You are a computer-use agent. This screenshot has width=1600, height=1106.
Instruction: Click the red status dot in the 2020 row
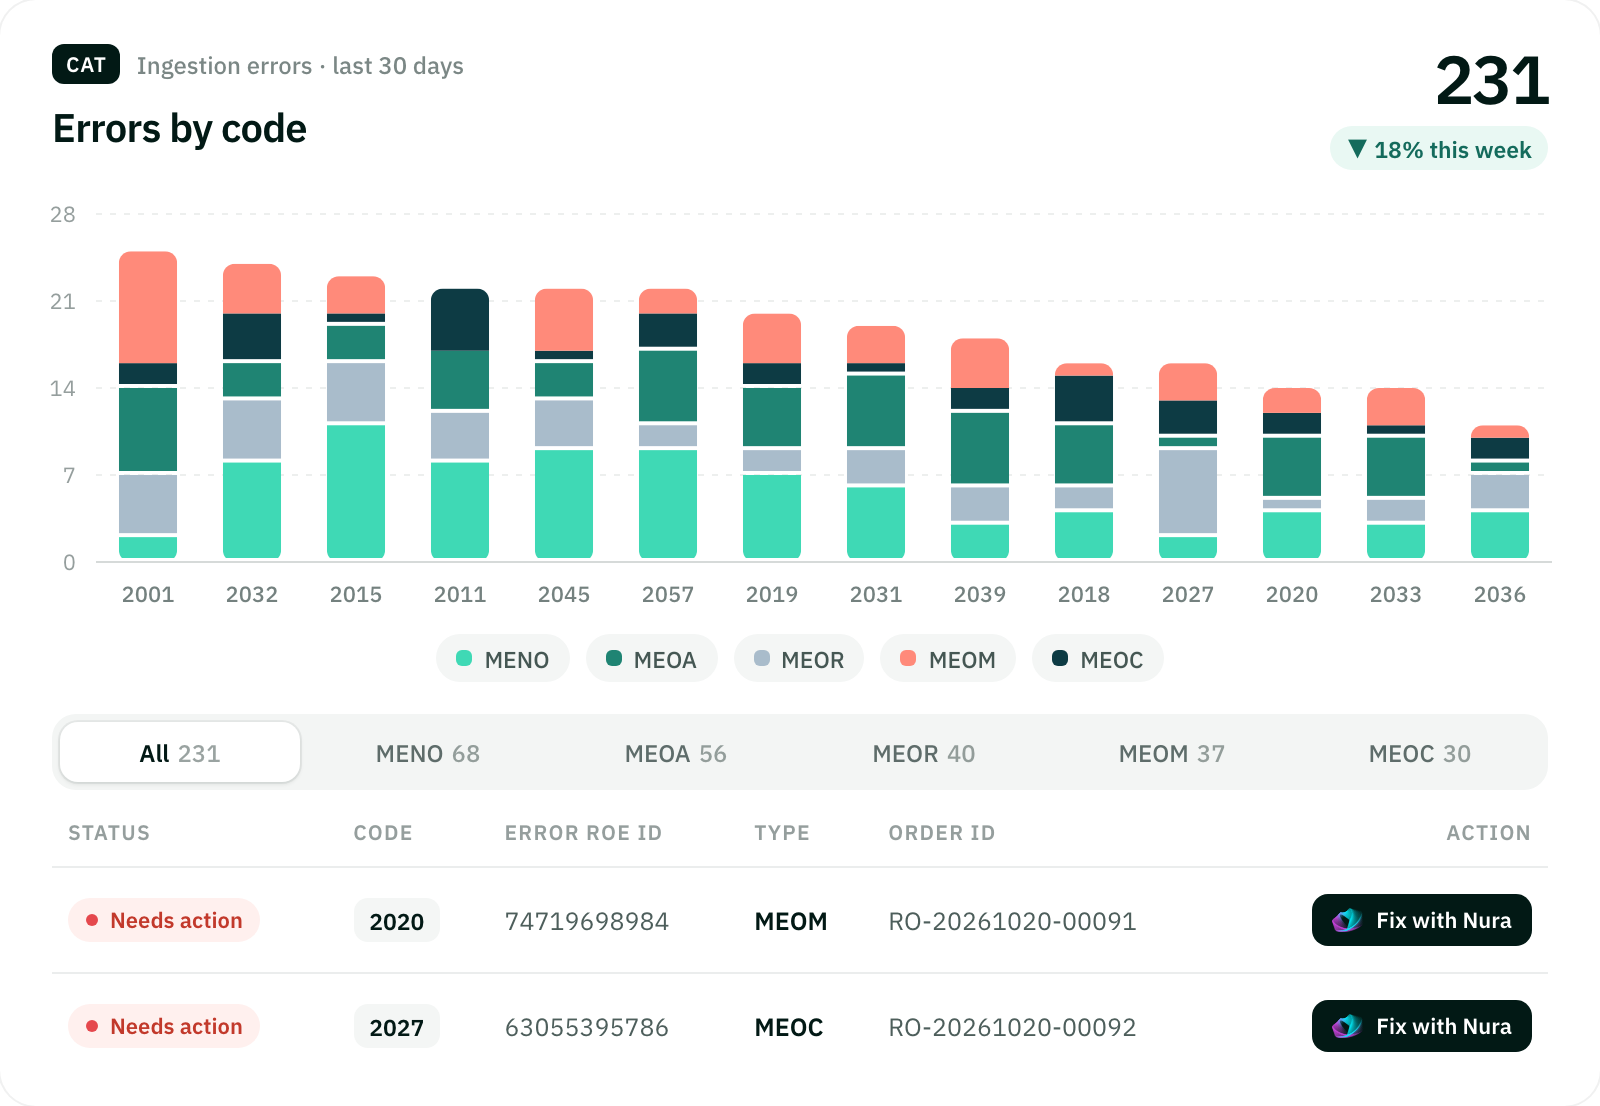[x=92, y=920]
